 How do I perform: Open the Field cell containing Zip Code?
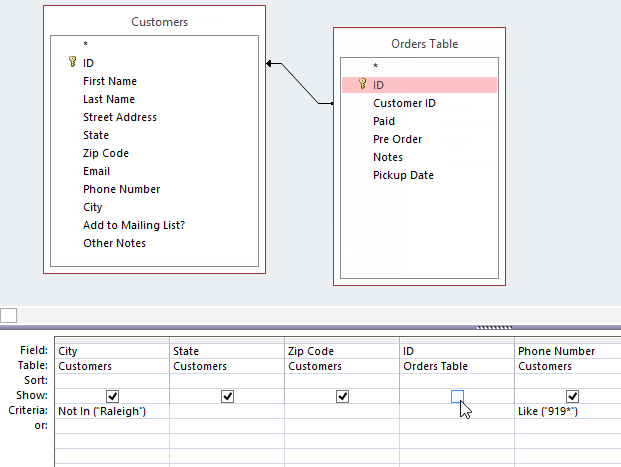click(342, 351)
